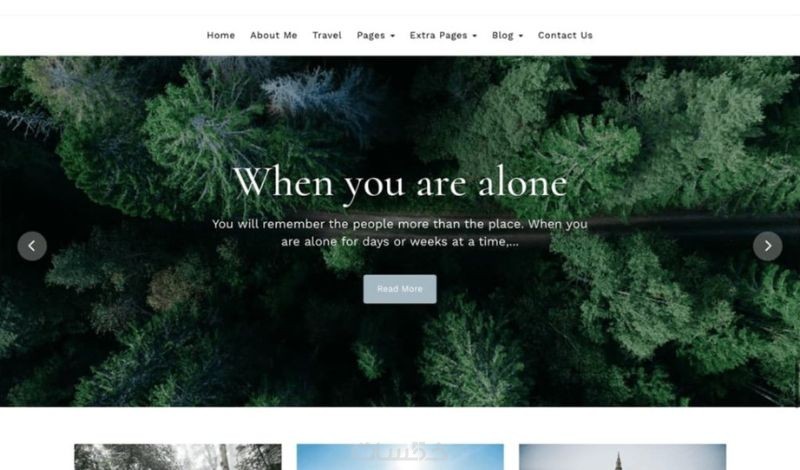Click the Extra Pages menu label

pos(438,35)
